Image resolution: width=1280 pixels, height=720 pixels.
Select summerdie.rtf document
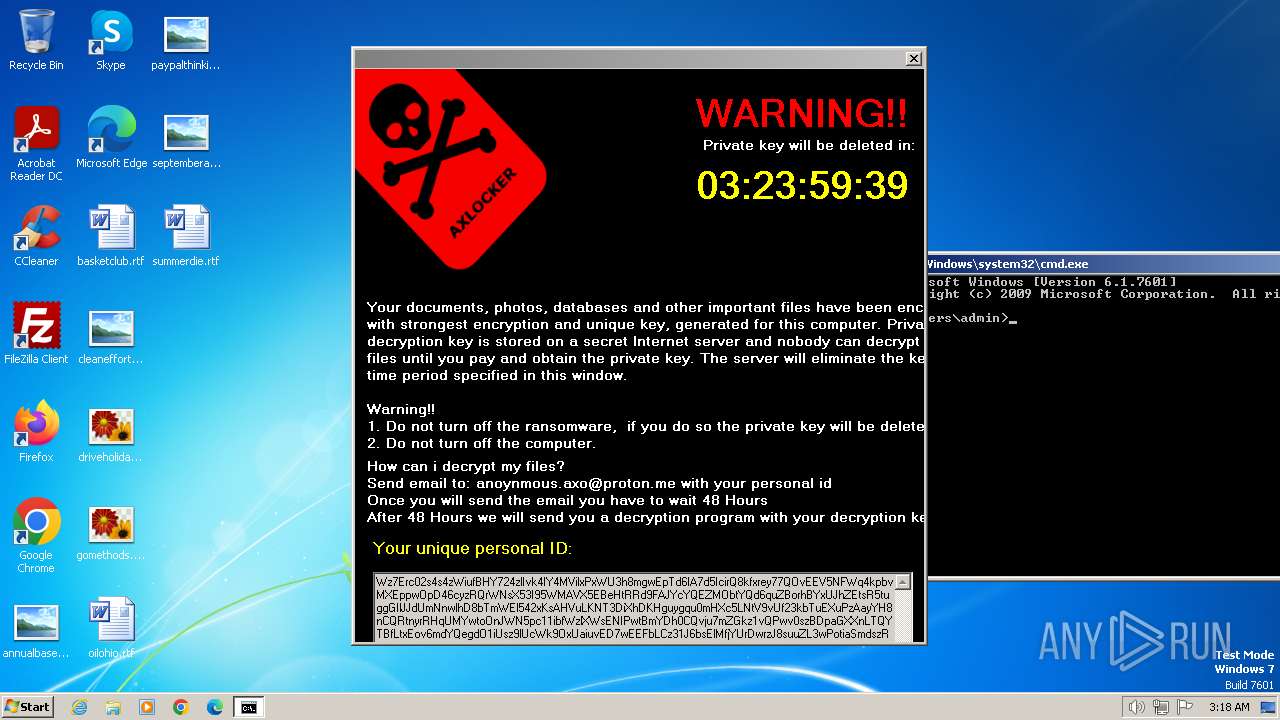coord(186,236)
